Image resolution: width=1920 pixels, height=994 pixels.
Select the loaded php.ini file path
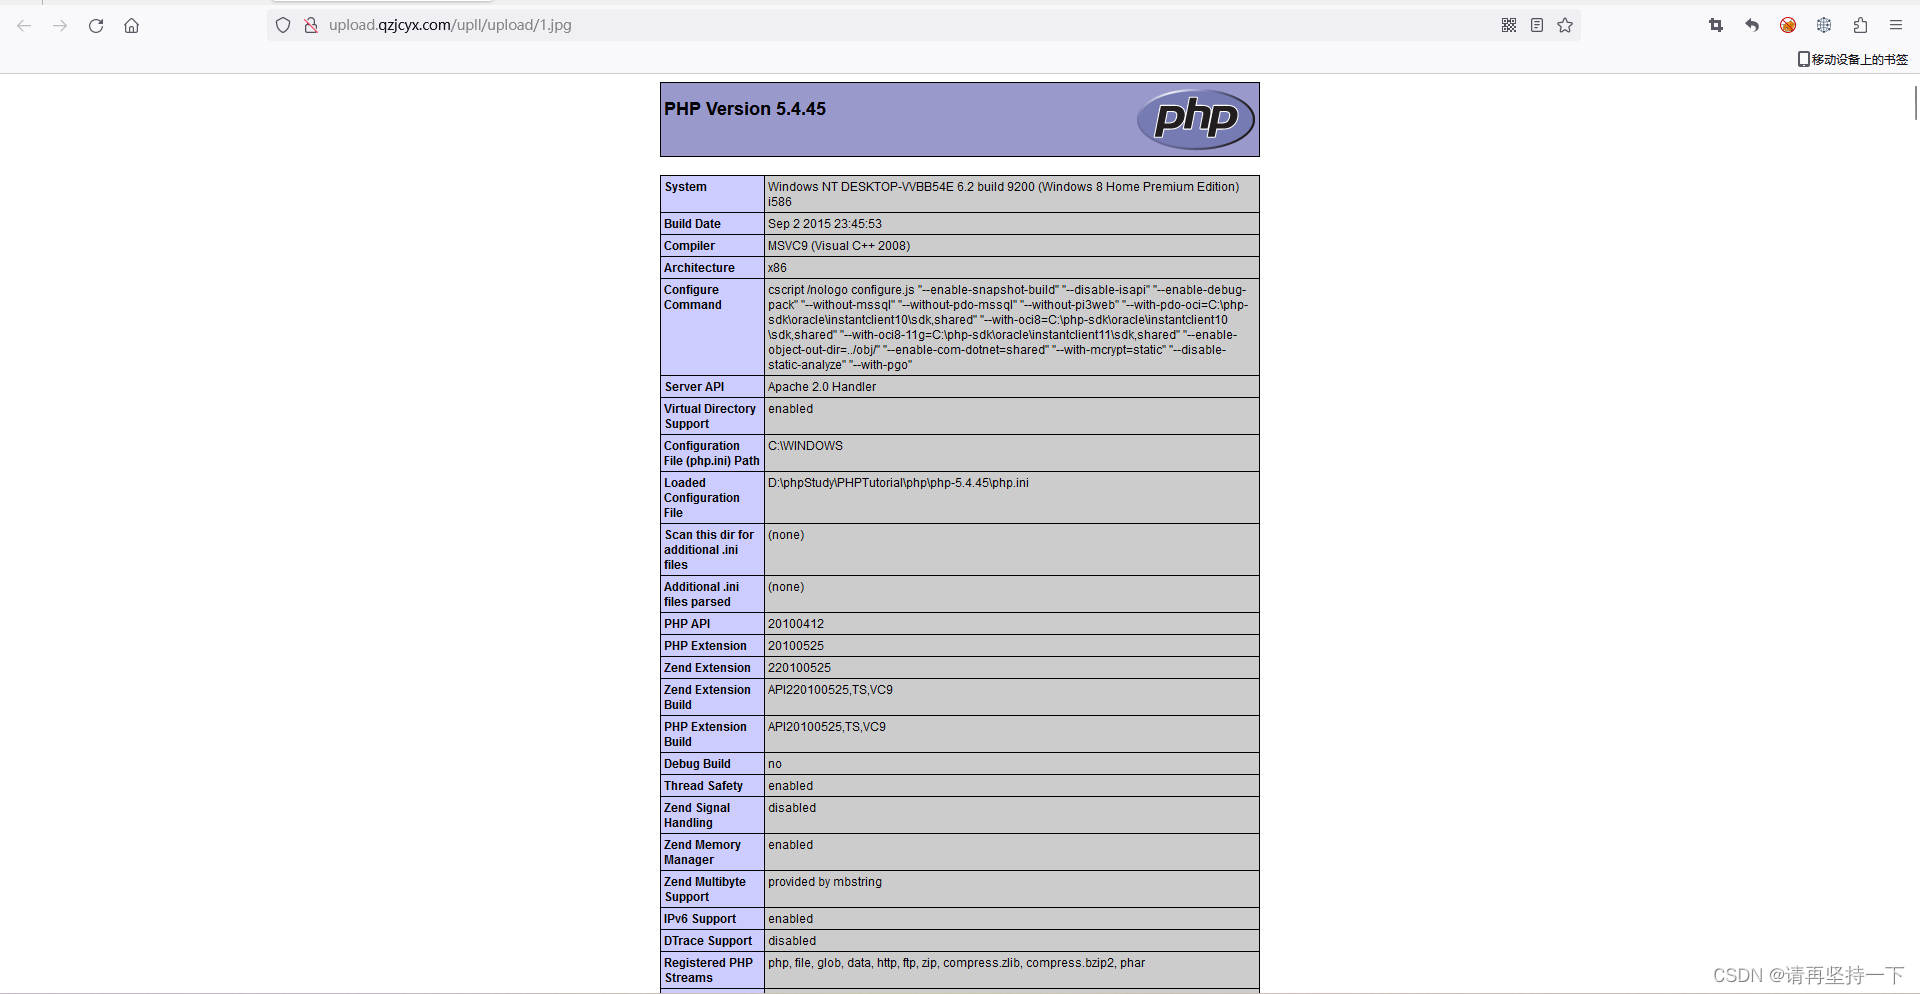point(898,483)
